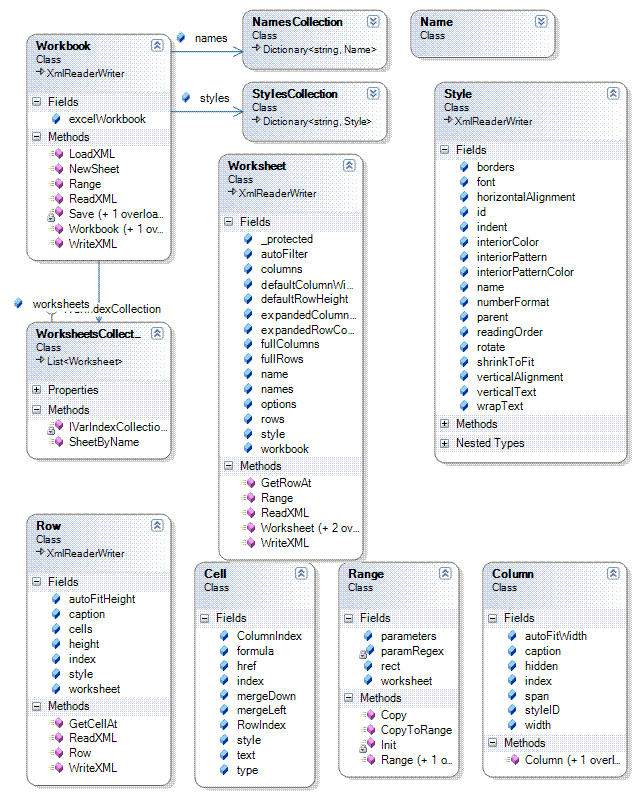This screenshot has height=796, width=636.
Task: Click the names association field icon
Action: 181,38
